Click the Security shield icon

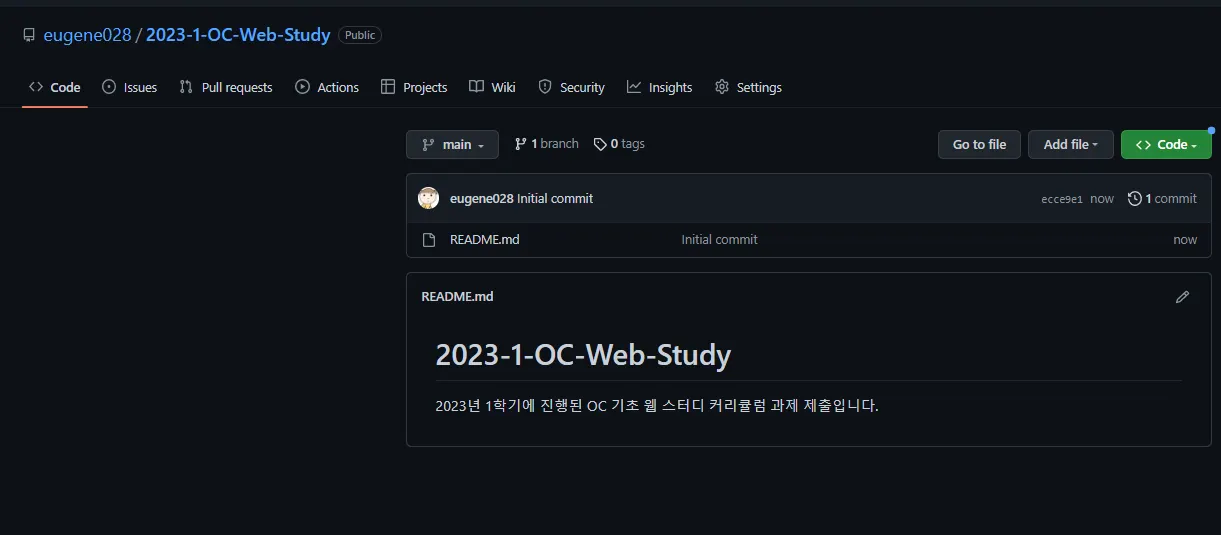point(545,87)
